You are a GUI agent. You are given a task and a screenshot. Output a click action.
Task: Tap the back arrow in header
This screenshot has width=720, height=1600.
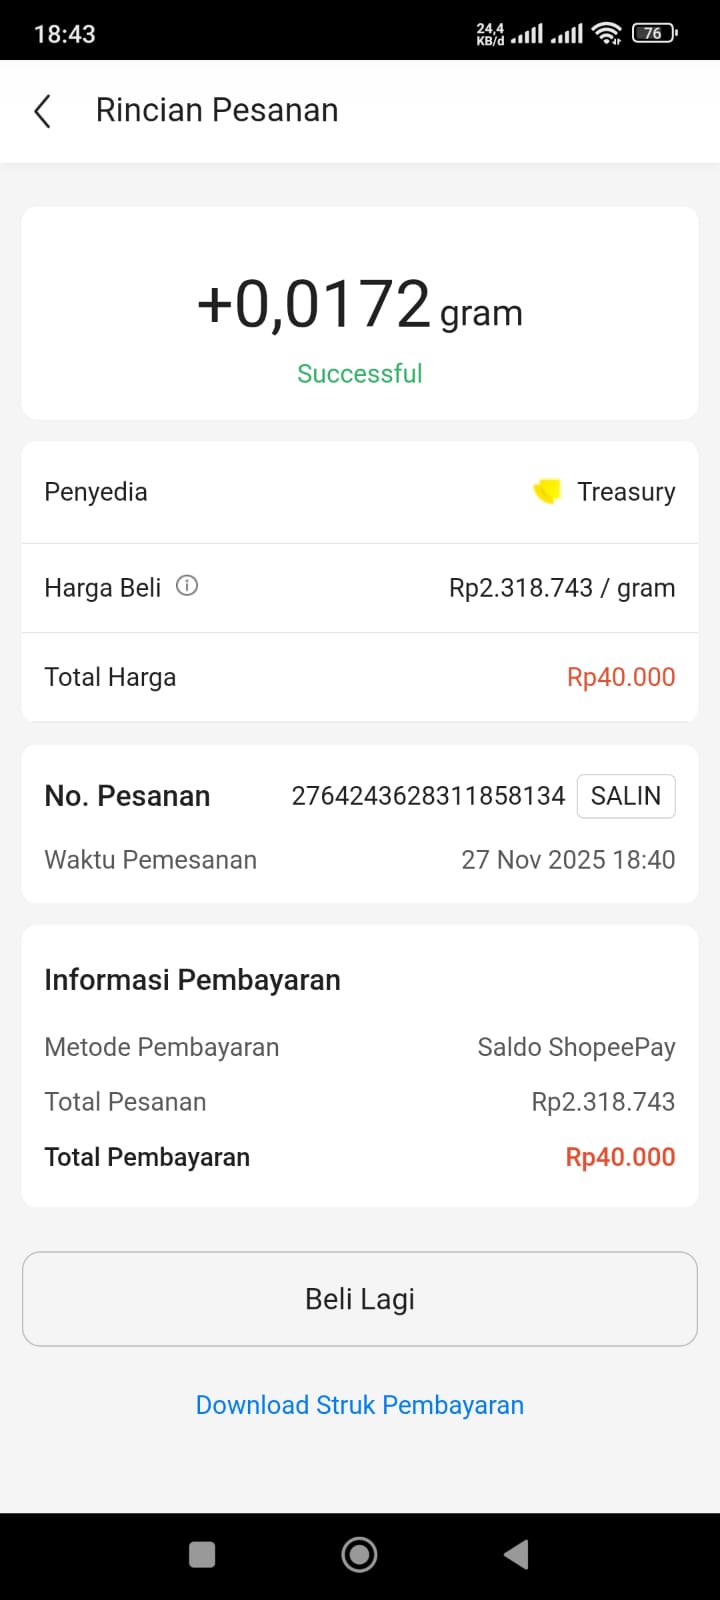(42, 111)
